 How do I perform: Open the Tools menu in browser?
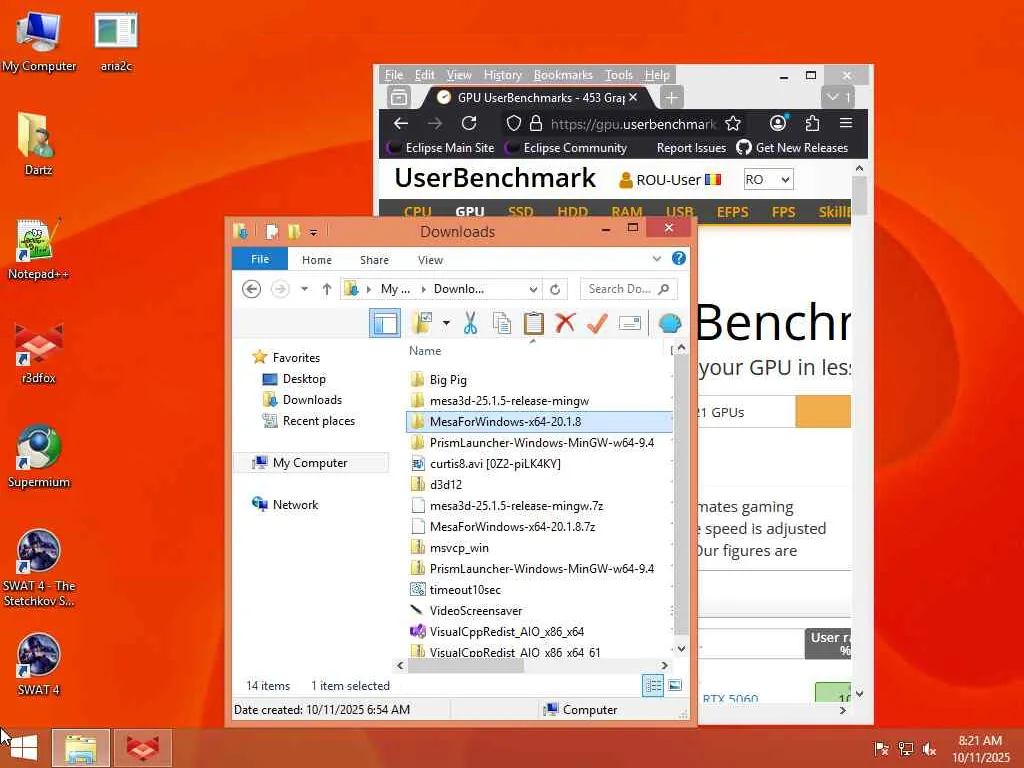coord(618,75)
